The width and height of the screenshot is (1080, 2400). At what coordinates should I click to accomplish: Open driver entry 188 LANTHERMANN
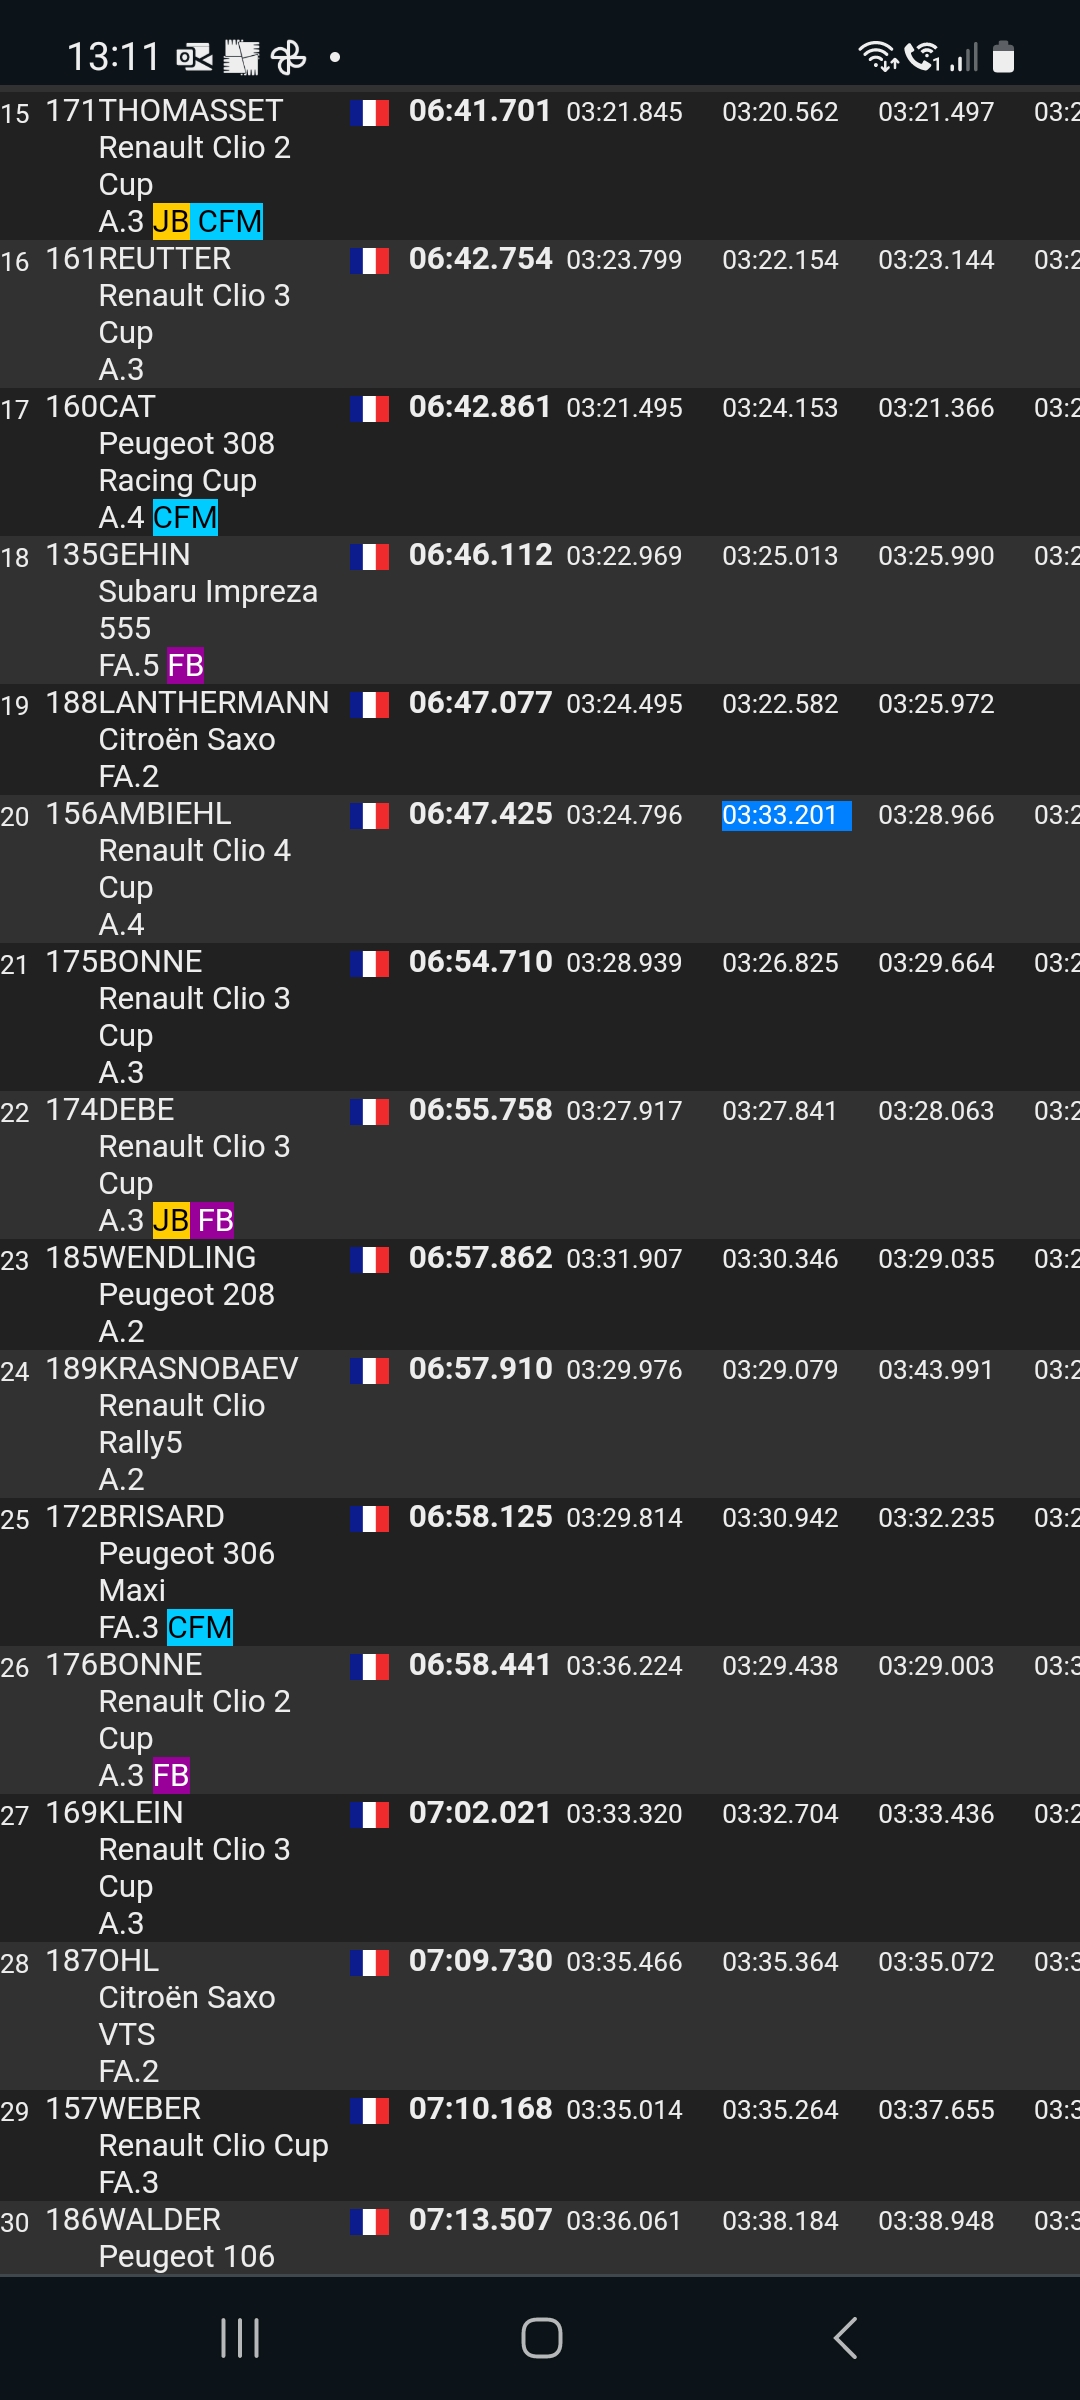pyautogui.click(x=187, y=703)
